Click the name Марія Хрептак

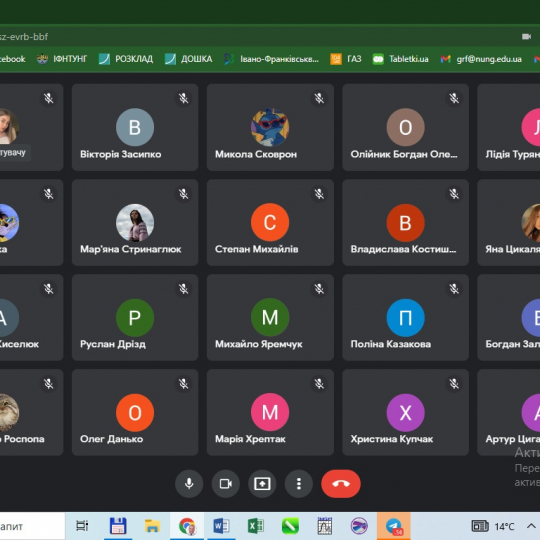click(x=250, y=439)
